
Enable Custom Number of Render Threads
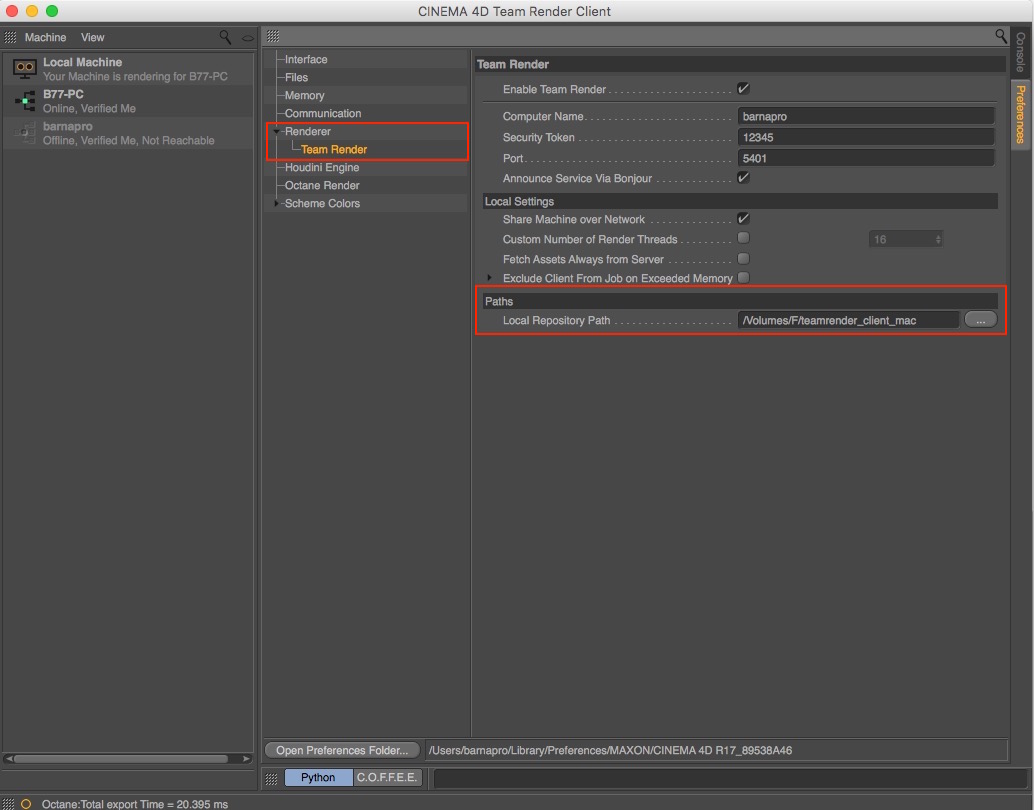[743, 238]
